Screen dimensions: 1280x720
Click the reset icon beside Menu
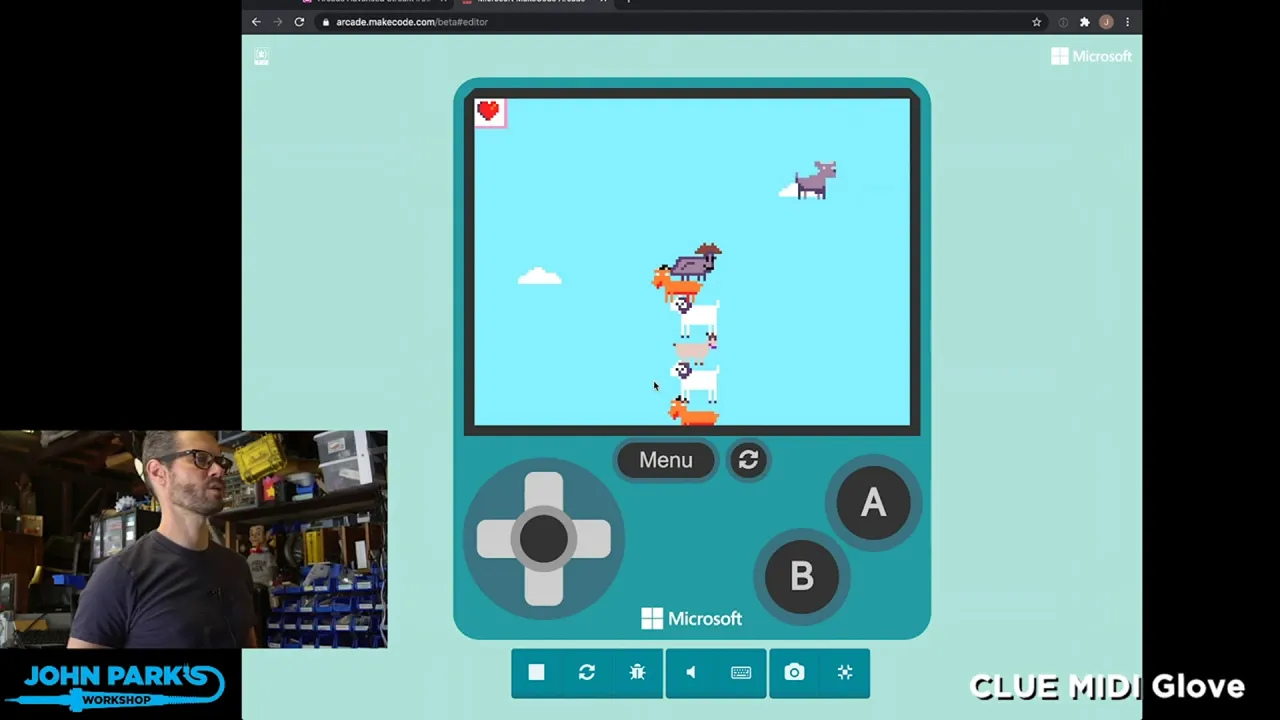748,460
